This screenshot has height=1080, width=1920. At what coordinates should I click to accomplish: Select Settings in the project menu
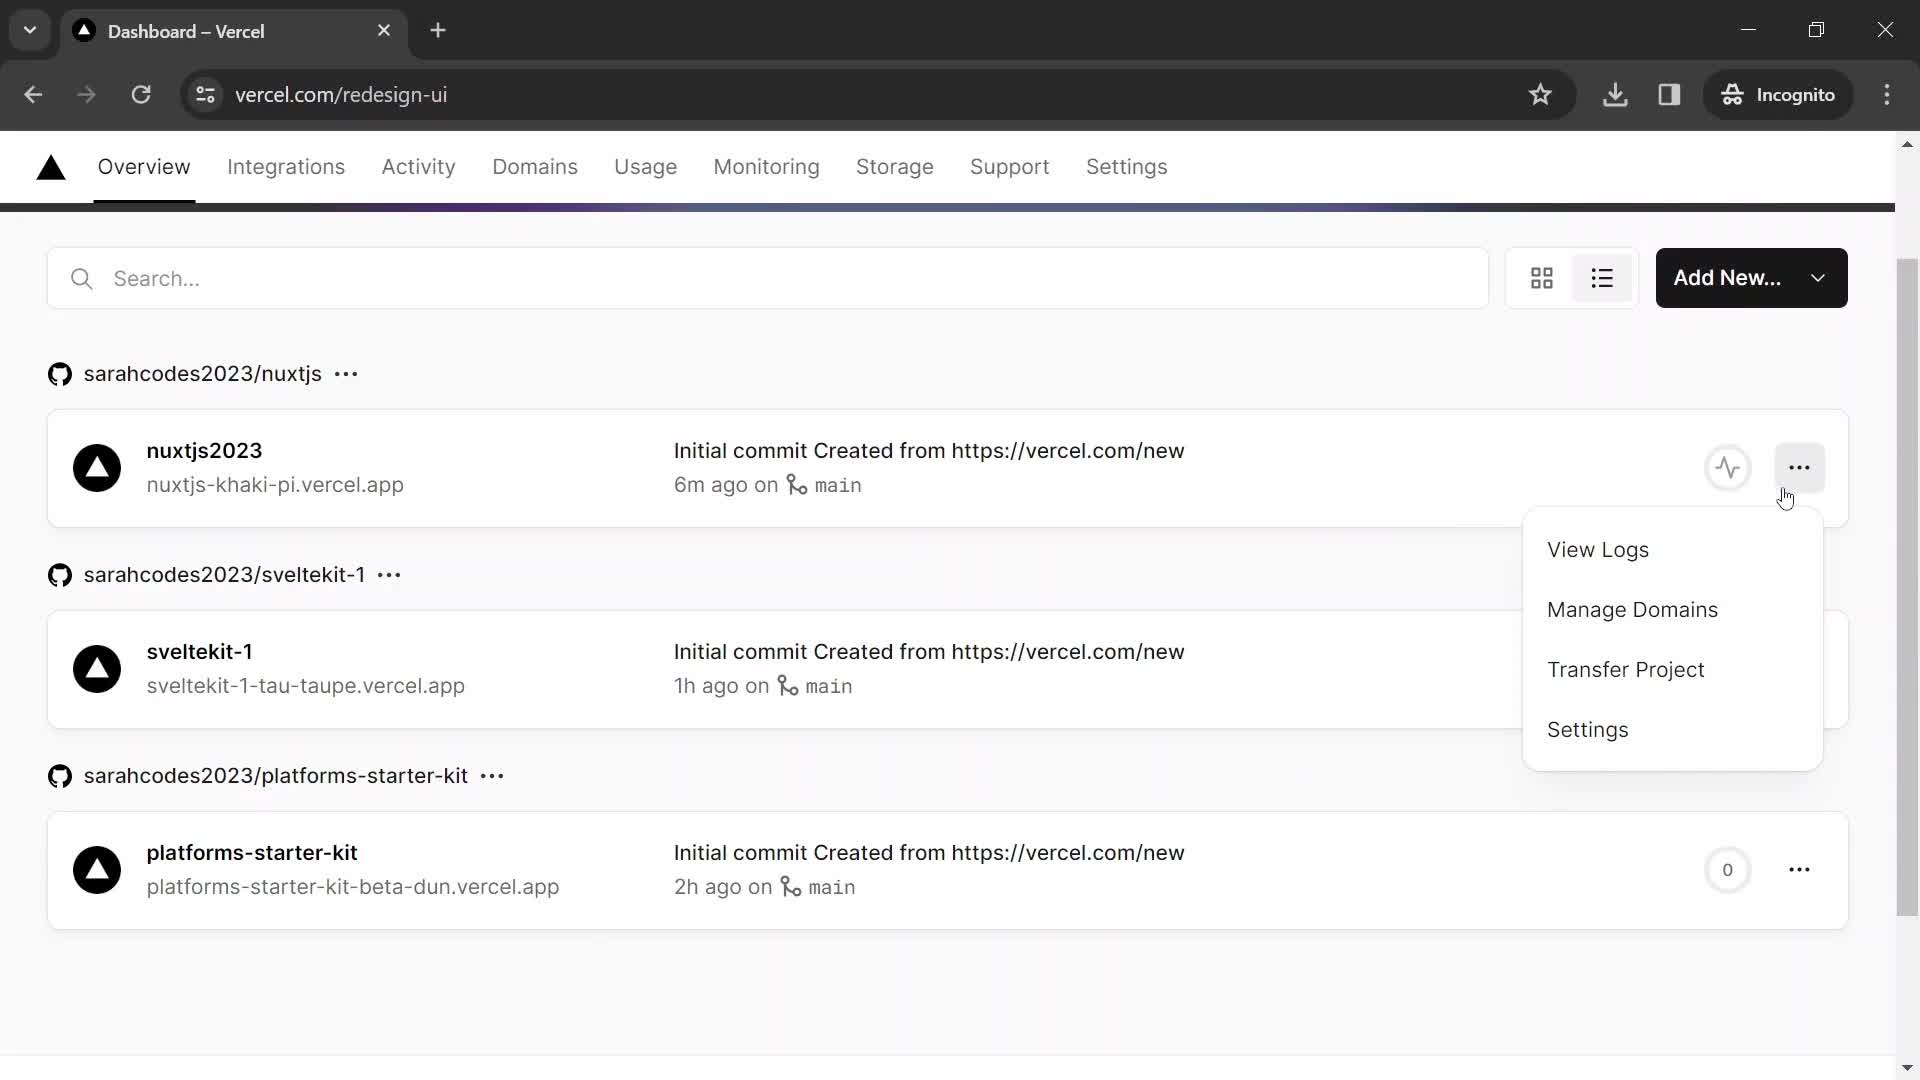[x=1672, y=730]
